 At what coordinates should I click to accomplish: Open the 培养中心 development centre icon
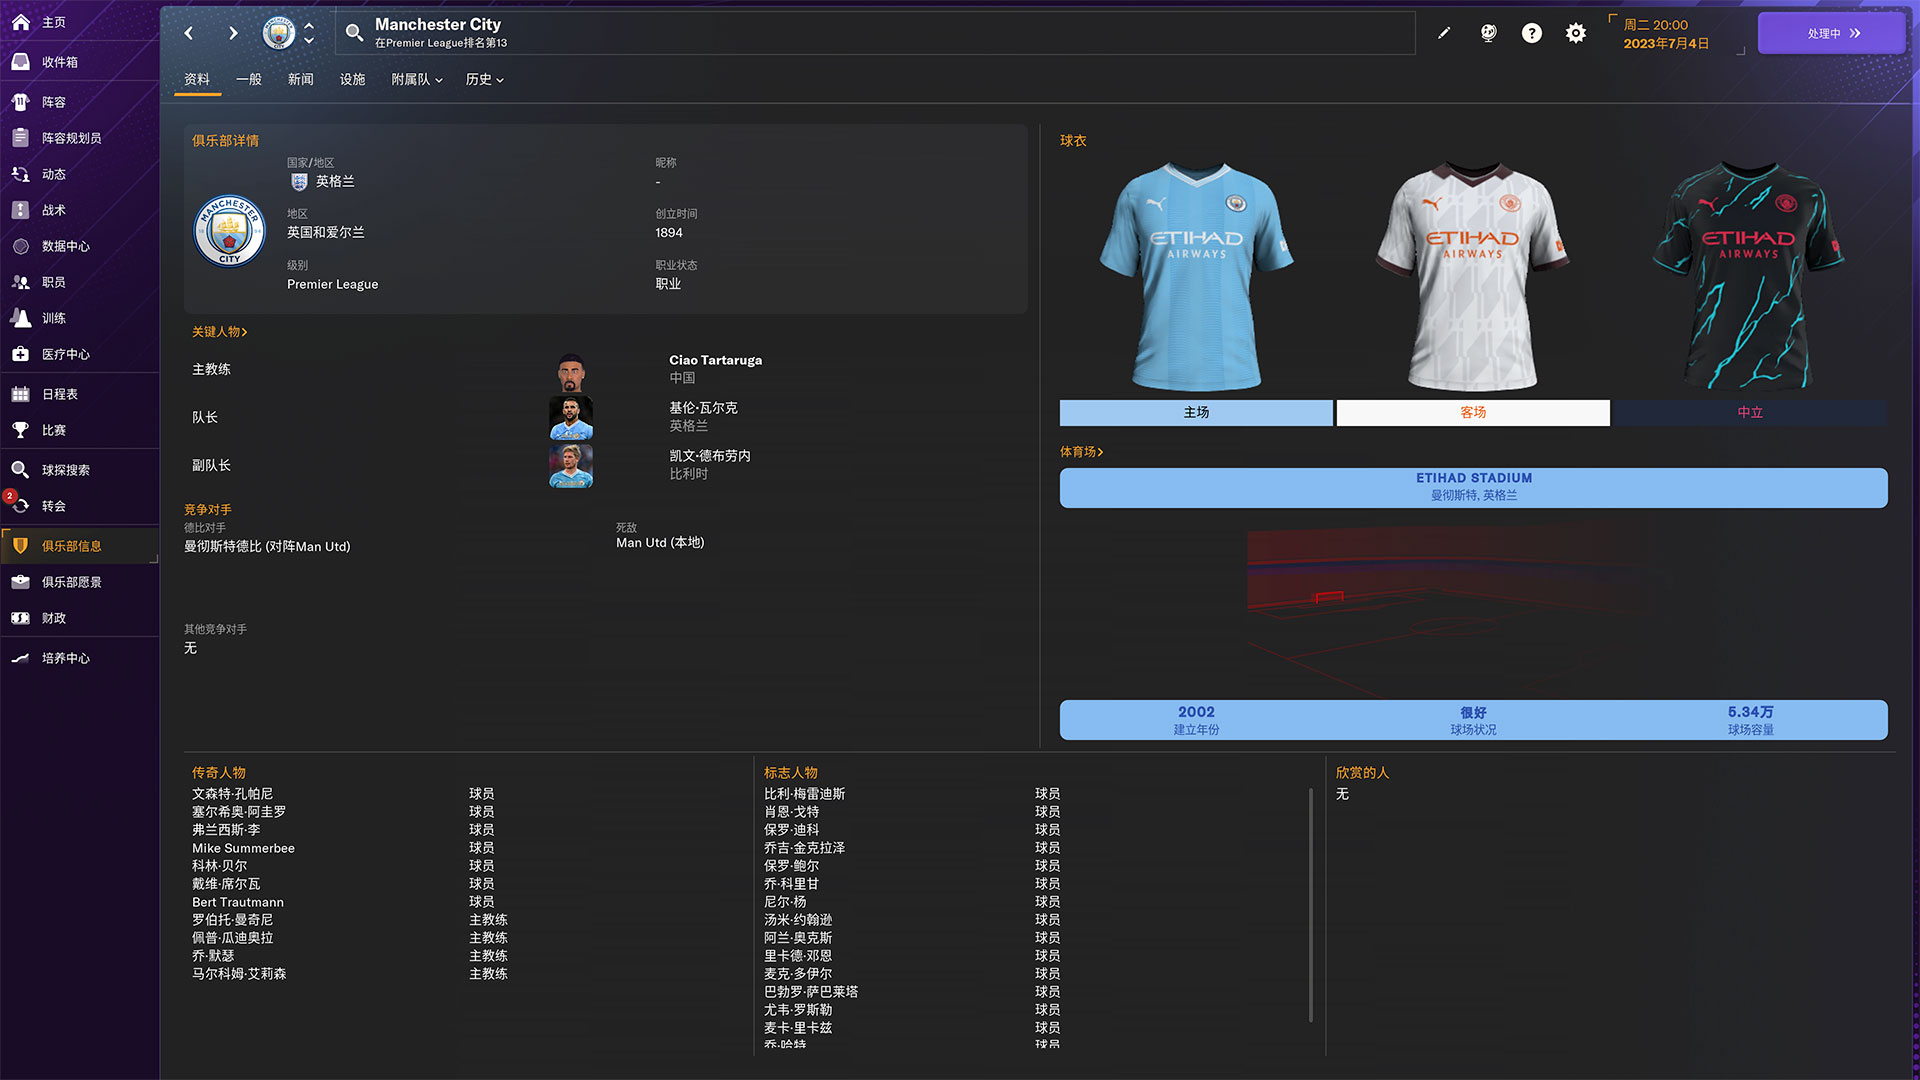[x=20, y=658]
